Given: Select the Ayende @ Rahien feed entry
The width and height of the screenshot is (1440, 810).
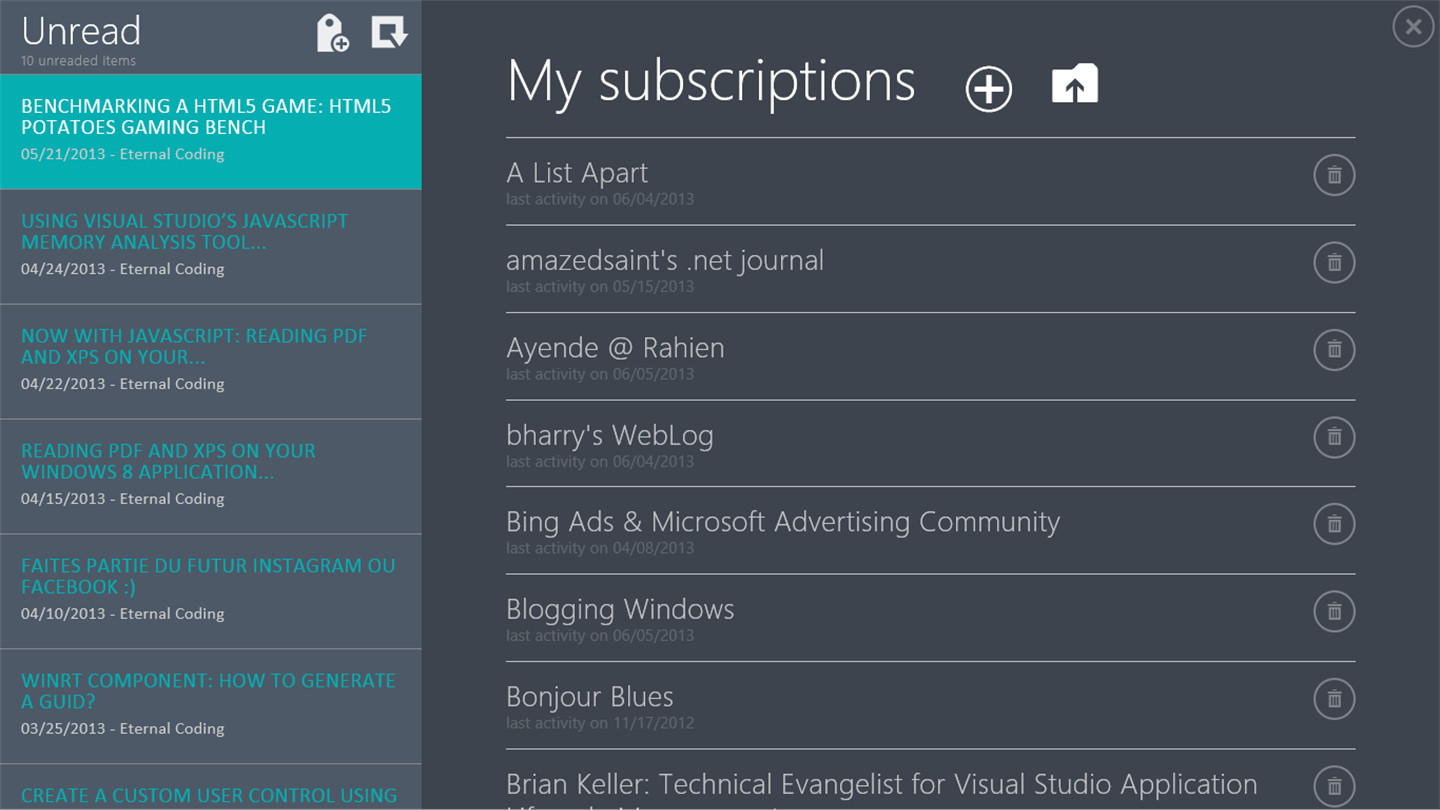Looking at the screenshot, I should pyautogui.click(x=615, y=348).
